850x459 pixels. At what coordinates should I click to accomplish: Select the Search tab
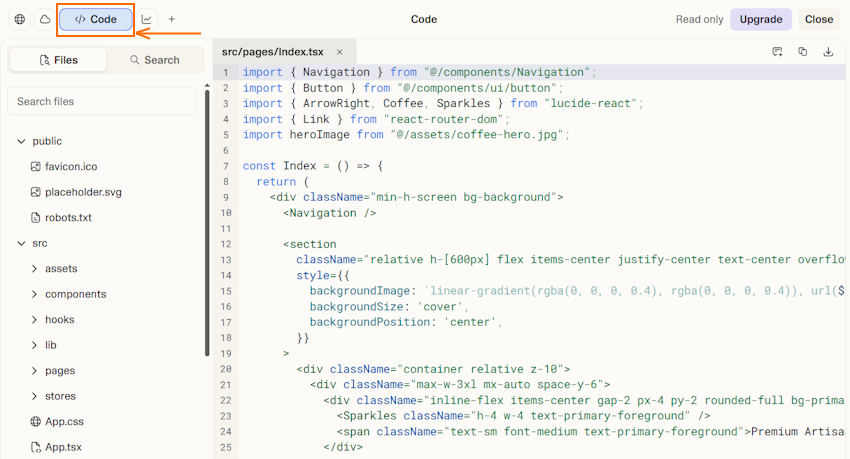[154, 60]
